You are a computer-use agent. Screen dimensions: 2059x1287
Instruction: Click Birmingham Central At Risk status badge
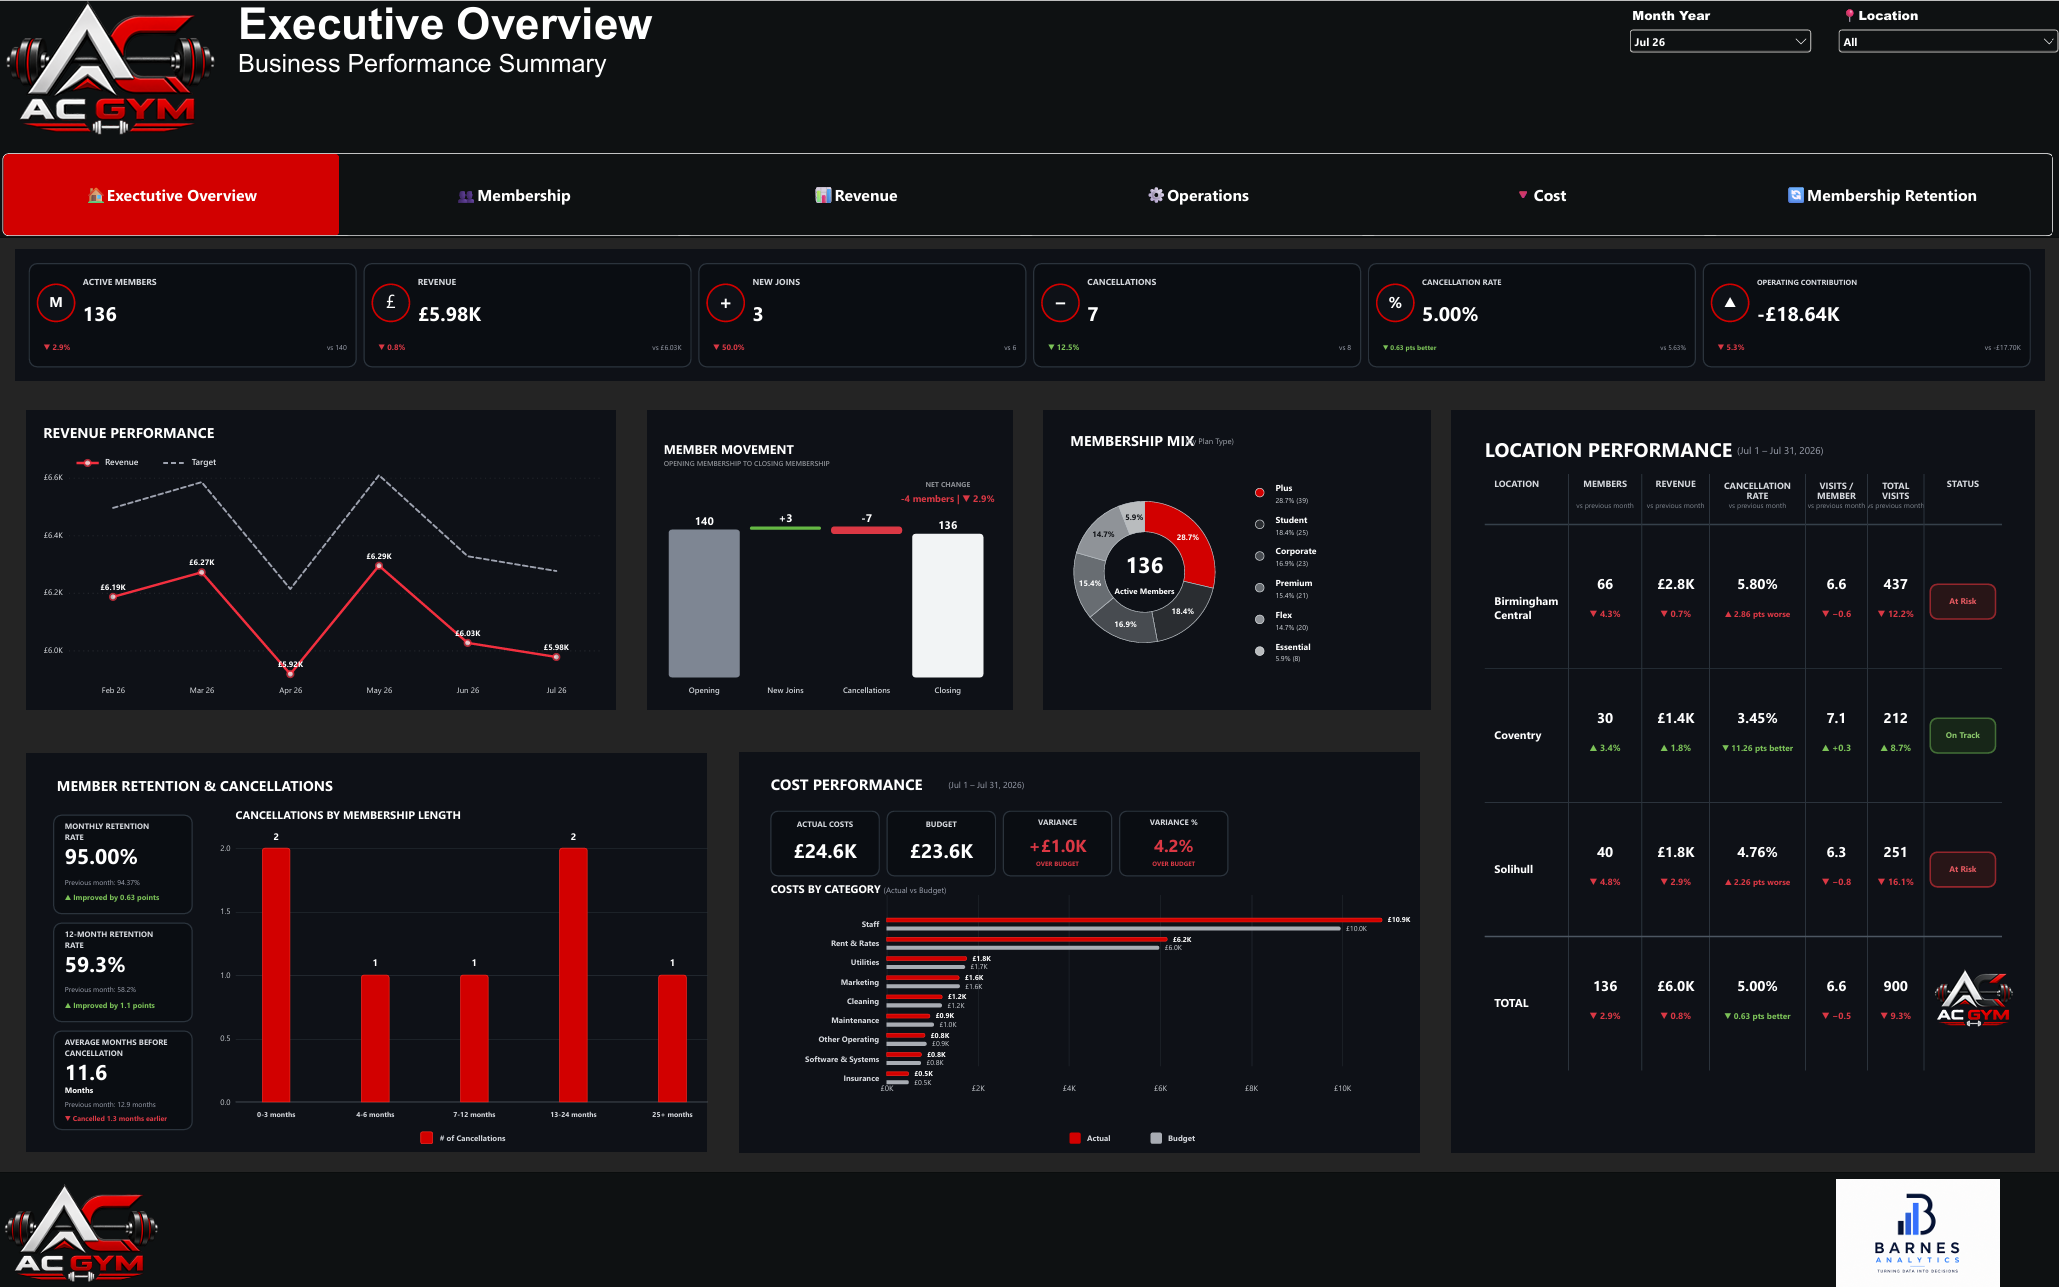(x=1962, y=601)
